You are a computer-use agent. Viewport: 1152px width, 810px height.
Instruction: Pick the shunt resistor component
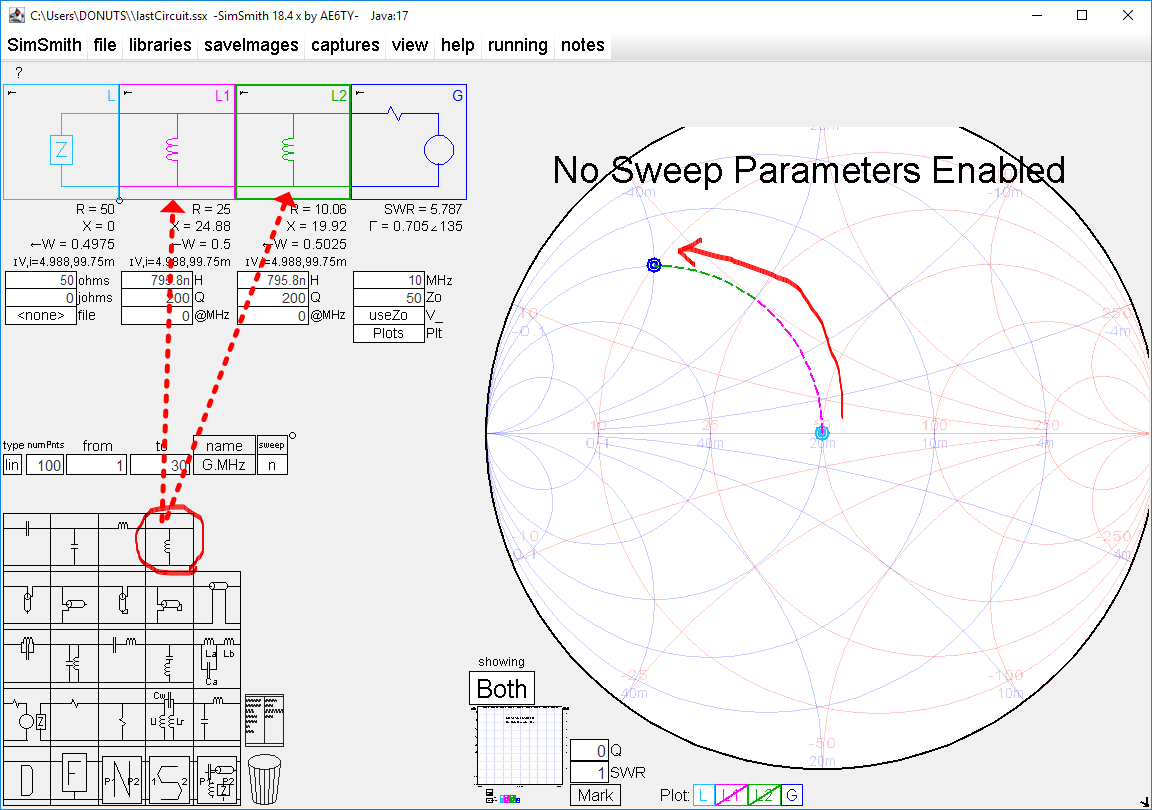pyautogui.click(x=122, y=714)
